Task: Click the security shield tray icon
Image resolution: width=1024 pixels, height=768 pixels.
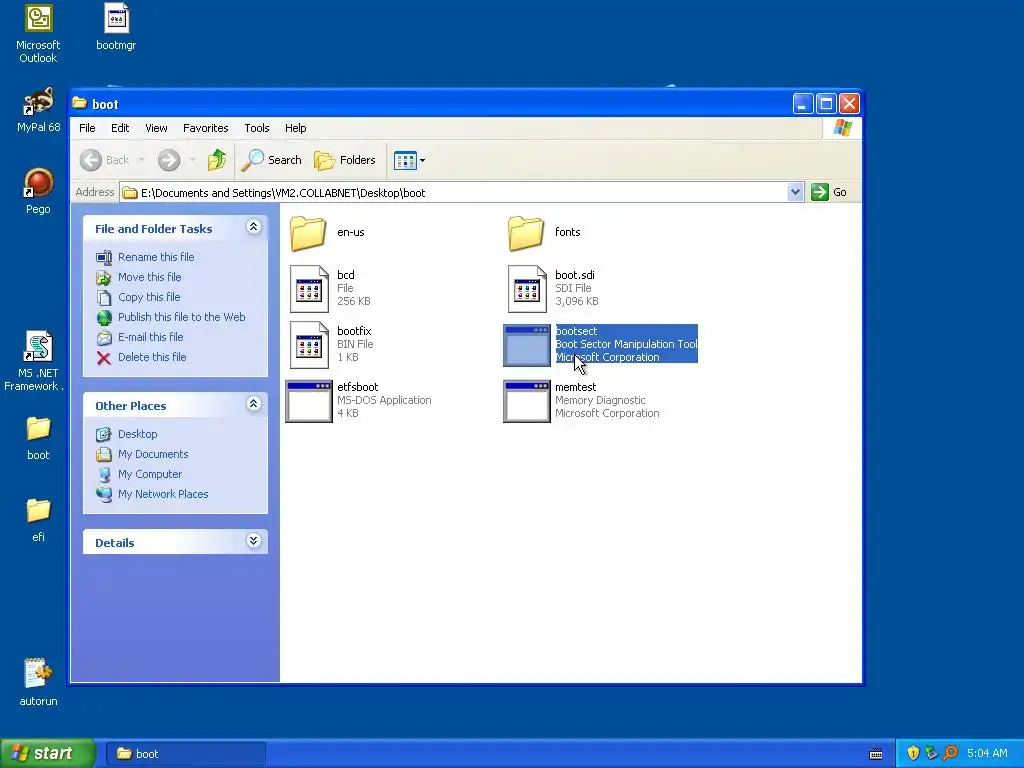Action: click(x=913, y=753)
